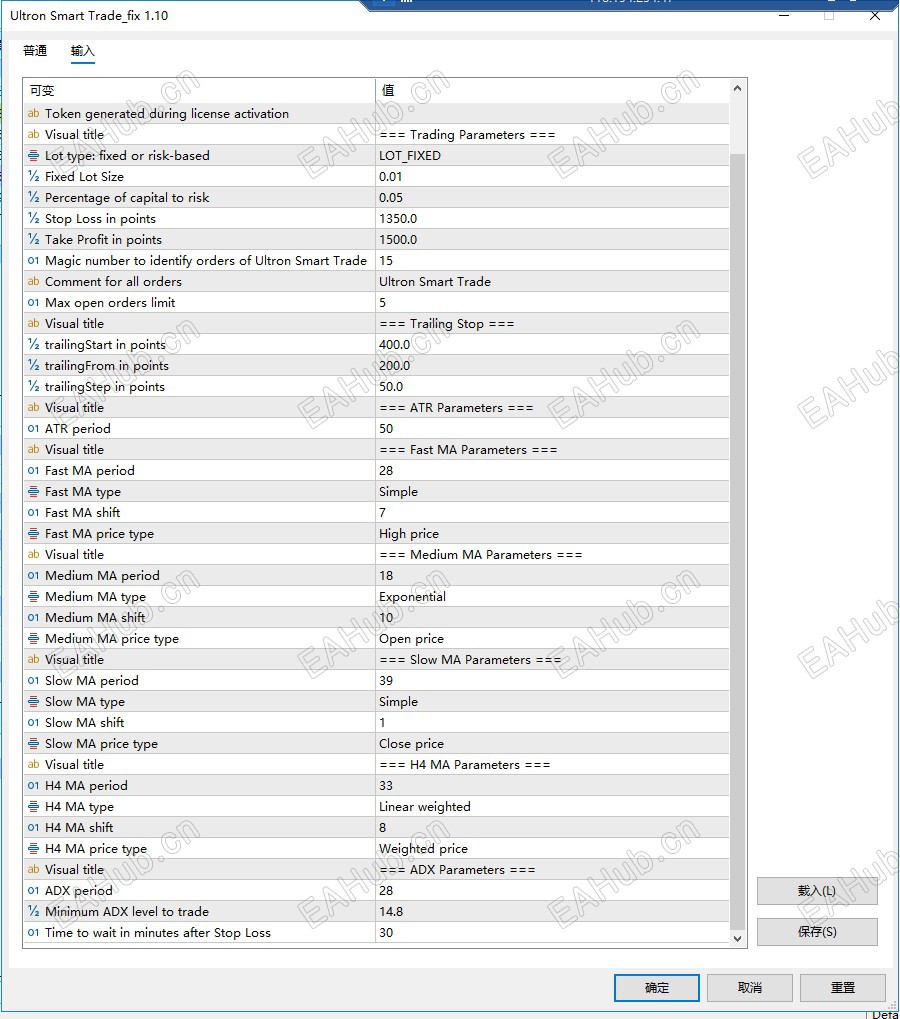900x1019 pixels.
Task: Click the 值 column header
Action: click(552, 90)
